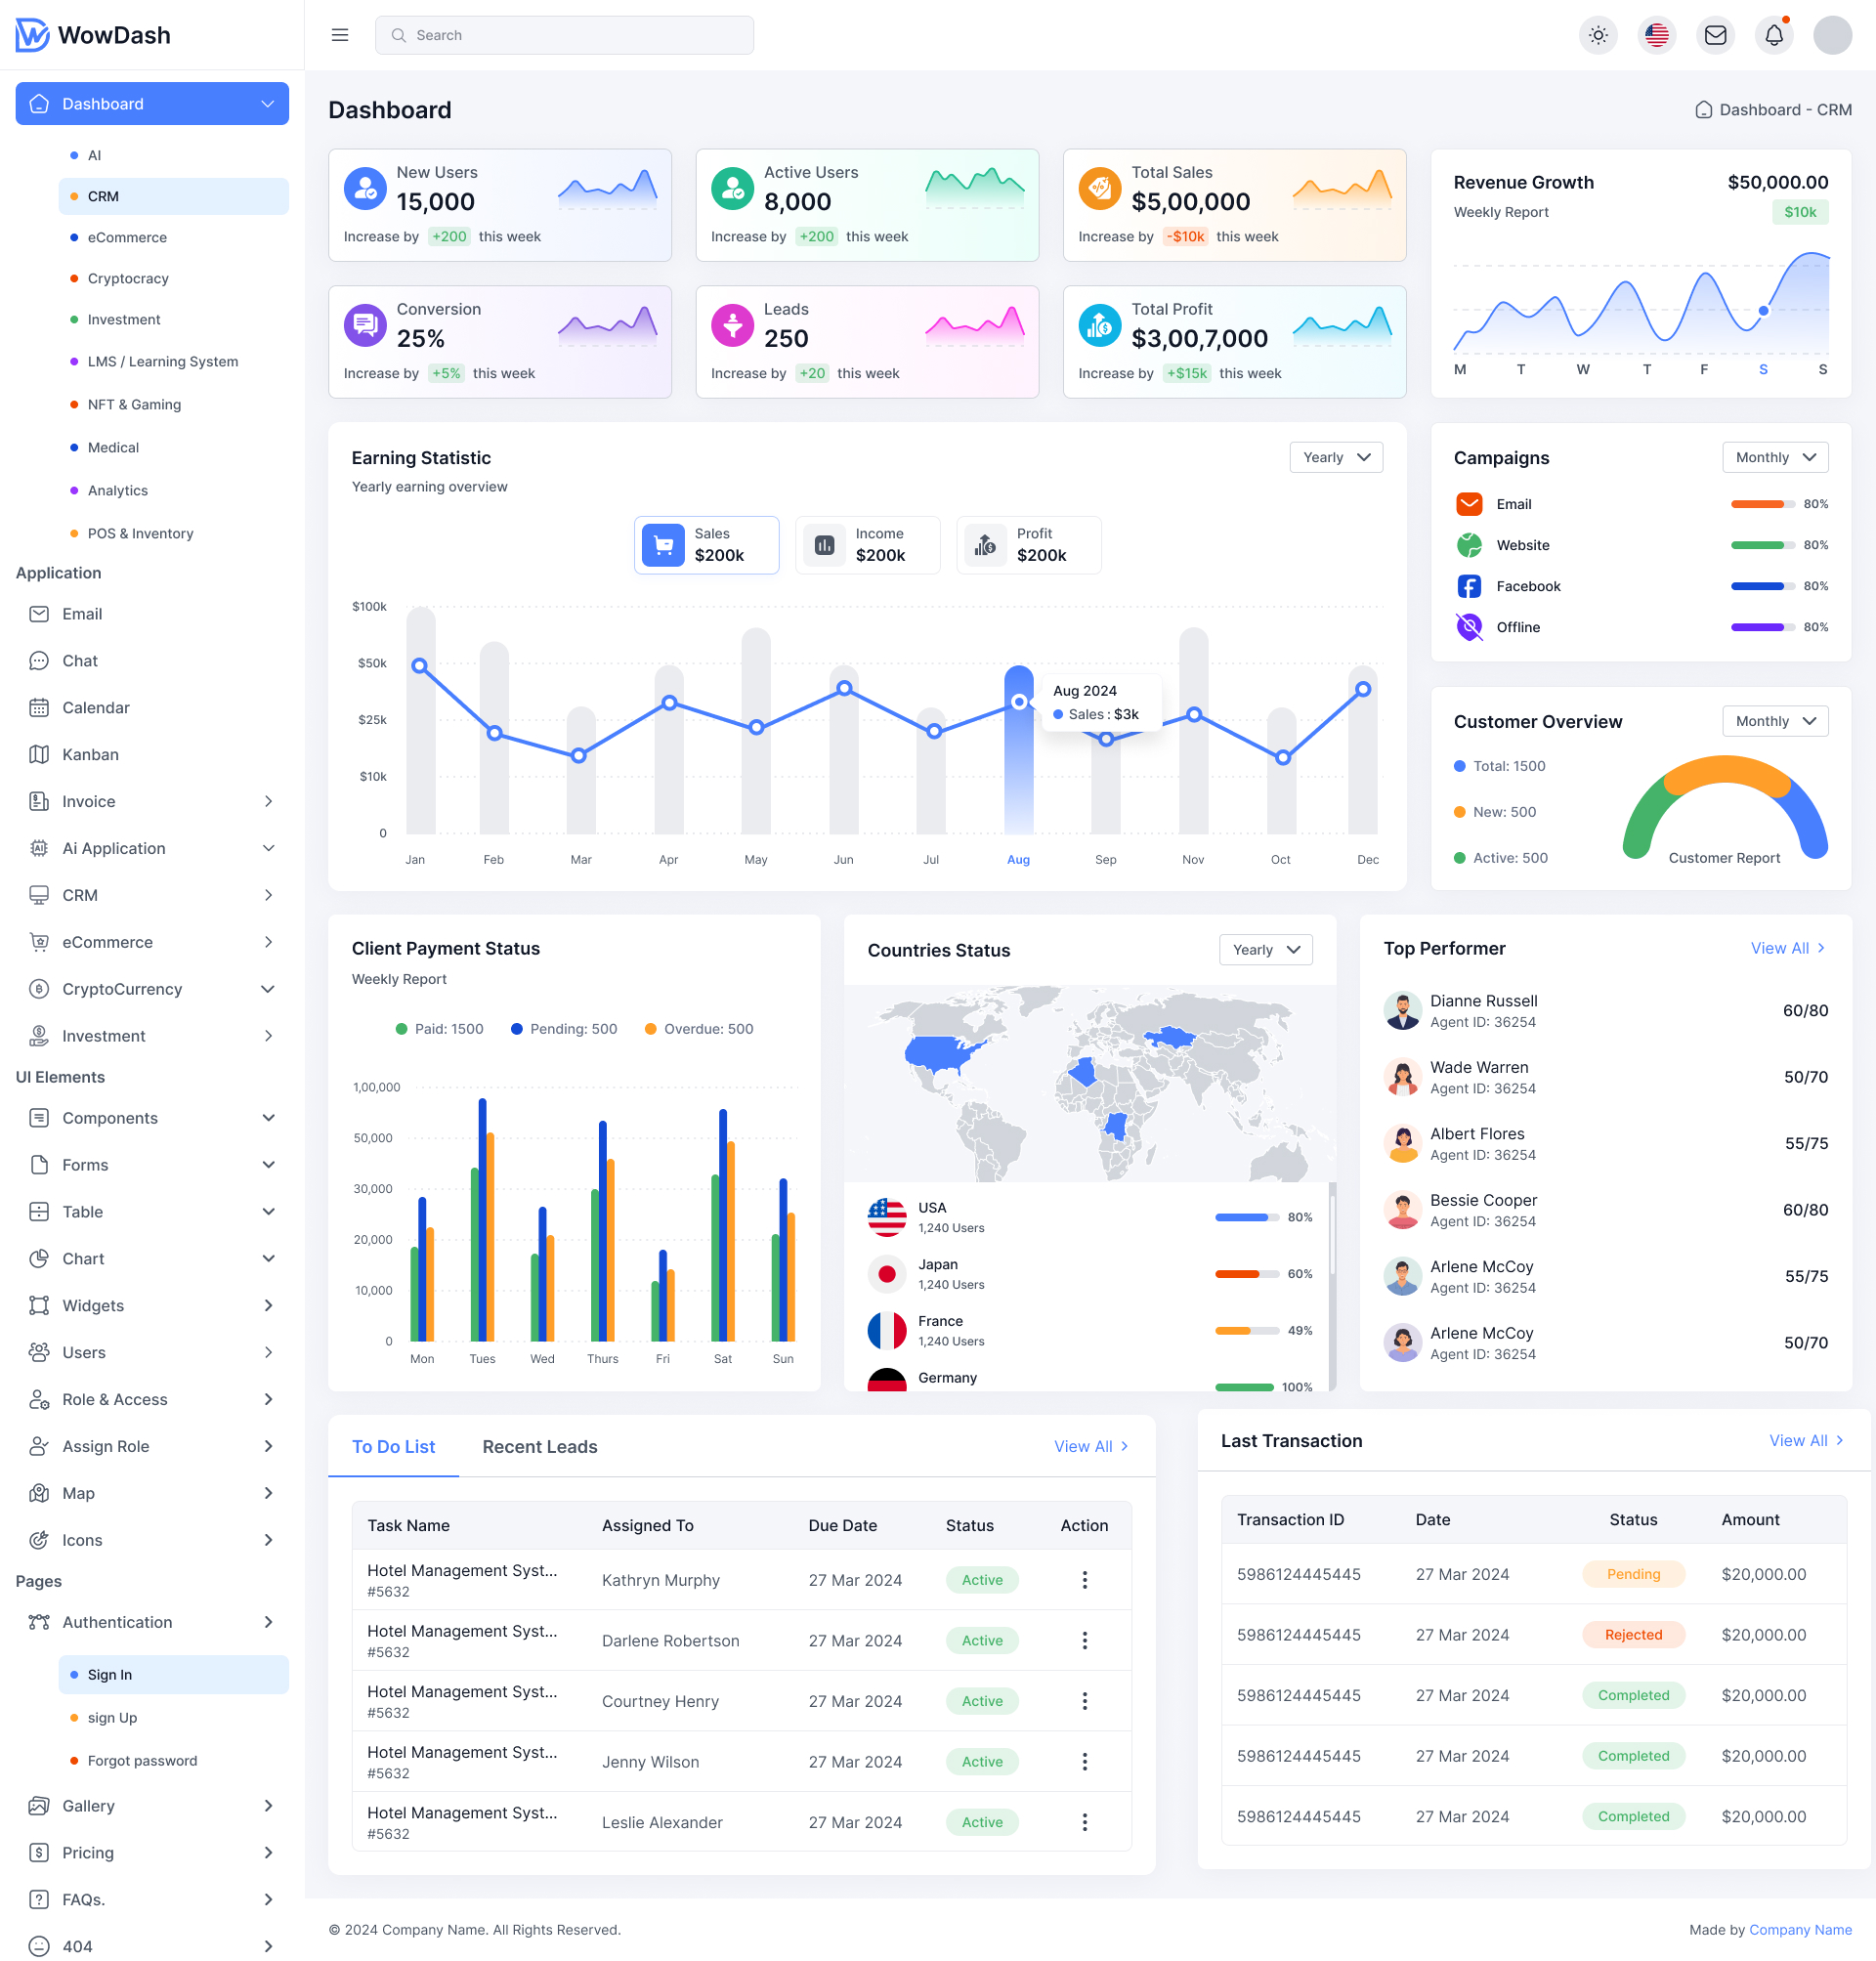Open messages via envelope icon in header
1876x1961 pixels.
point(1715,34)
